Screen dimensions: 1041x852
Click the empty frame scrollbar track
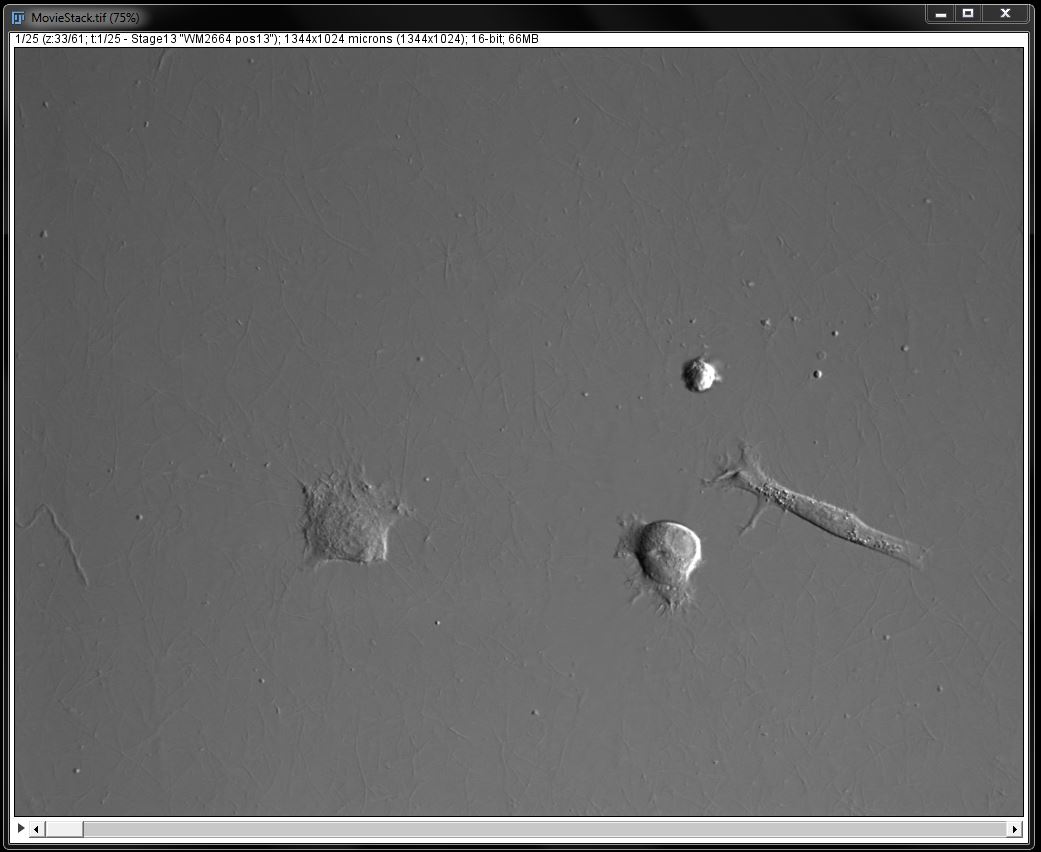coord(545,829)
